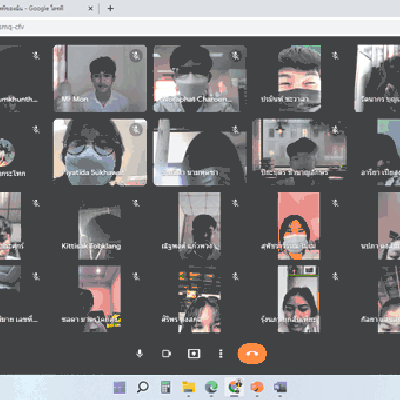Click the browser address bar URL

(x=12, y=27)
